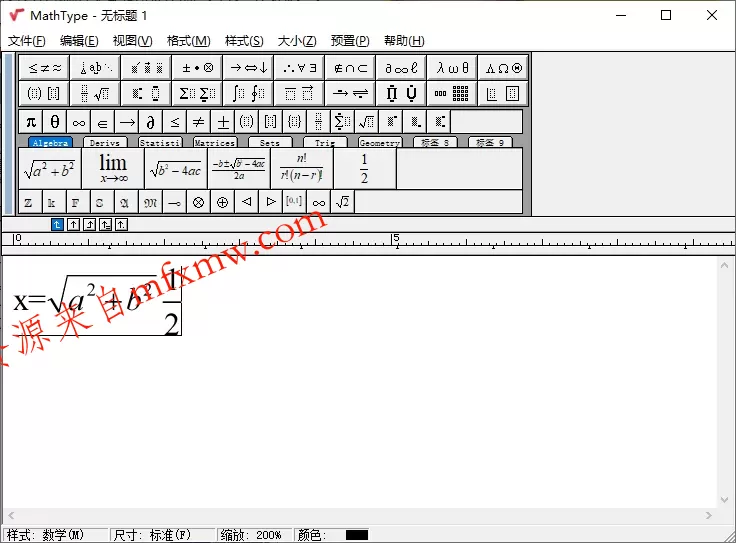Switch to the Trig tab

(x=325, y=143)
